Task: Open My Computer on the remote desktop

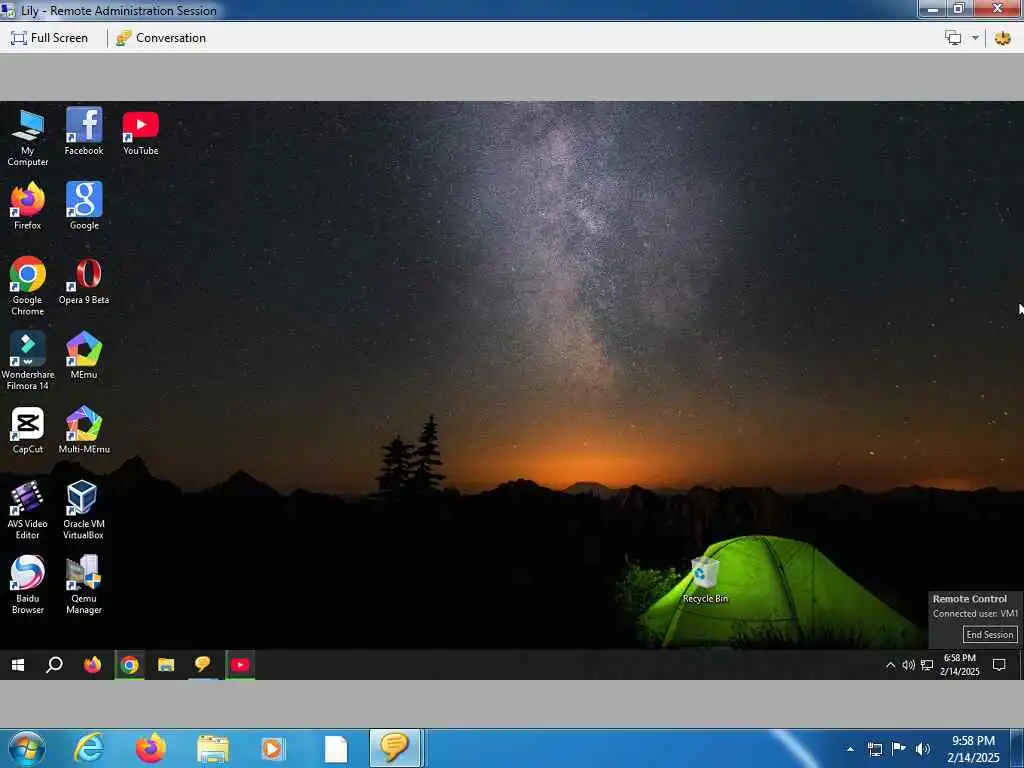Action: [27, 138]
